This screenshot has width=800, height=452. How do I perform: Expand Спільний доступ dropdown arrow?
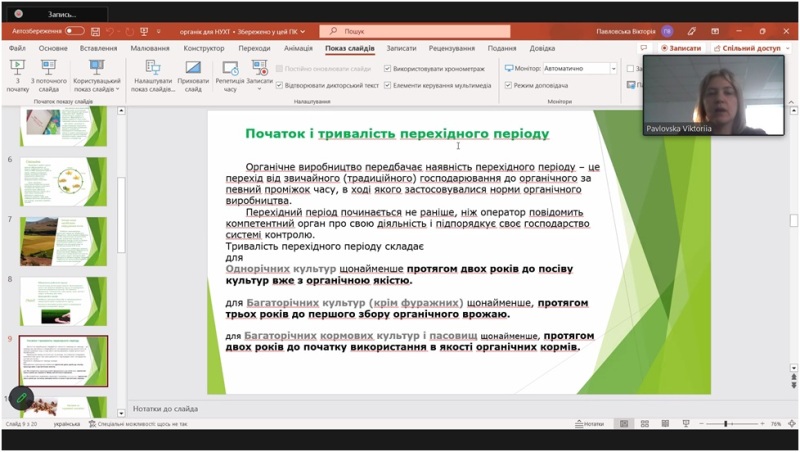(x=788, y=48)
